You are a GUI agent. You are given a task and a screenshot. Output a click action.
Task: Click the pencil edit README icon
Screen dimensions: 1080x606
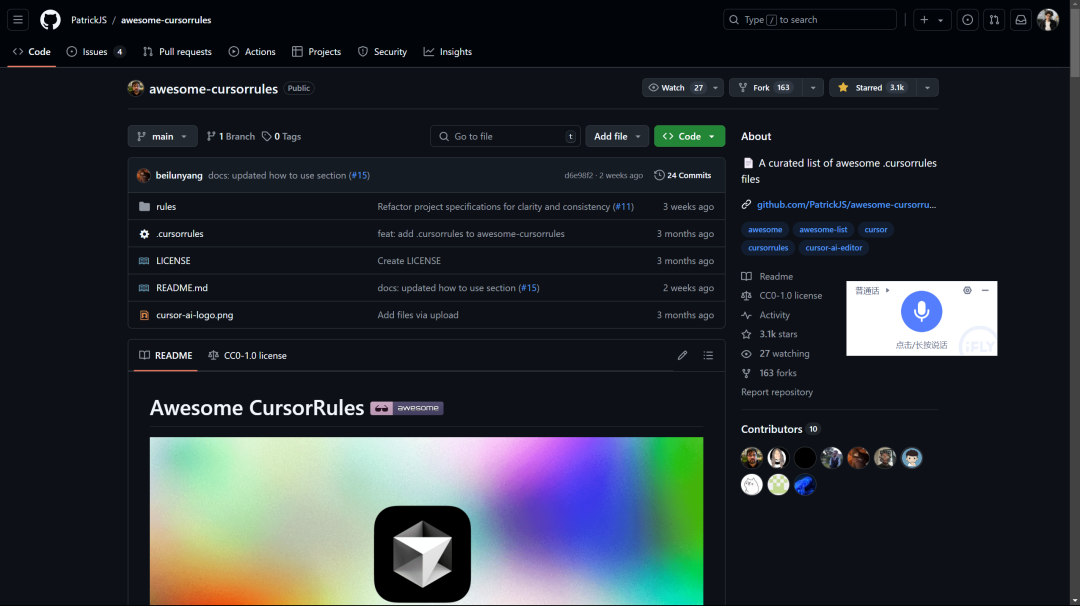click(x=682, y=355)
